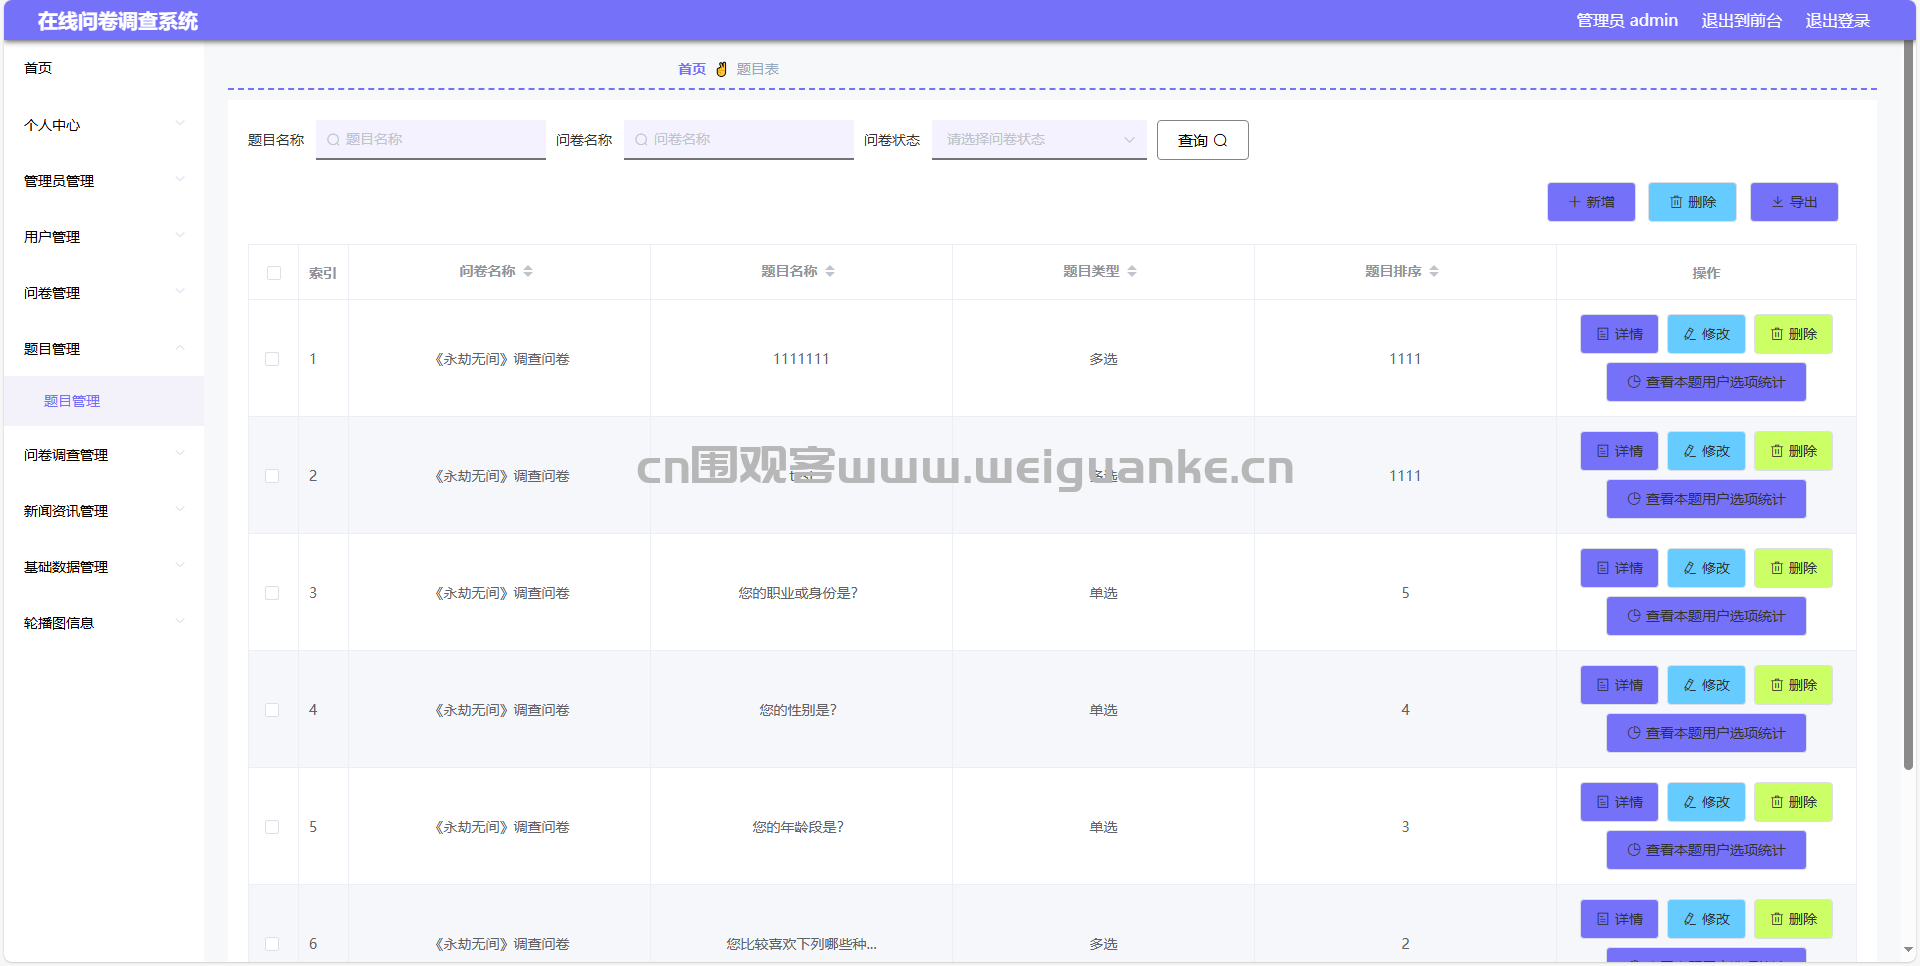1920x966 pixels.
Task: Click the 查询 search button
Action: coord(1202,140)
